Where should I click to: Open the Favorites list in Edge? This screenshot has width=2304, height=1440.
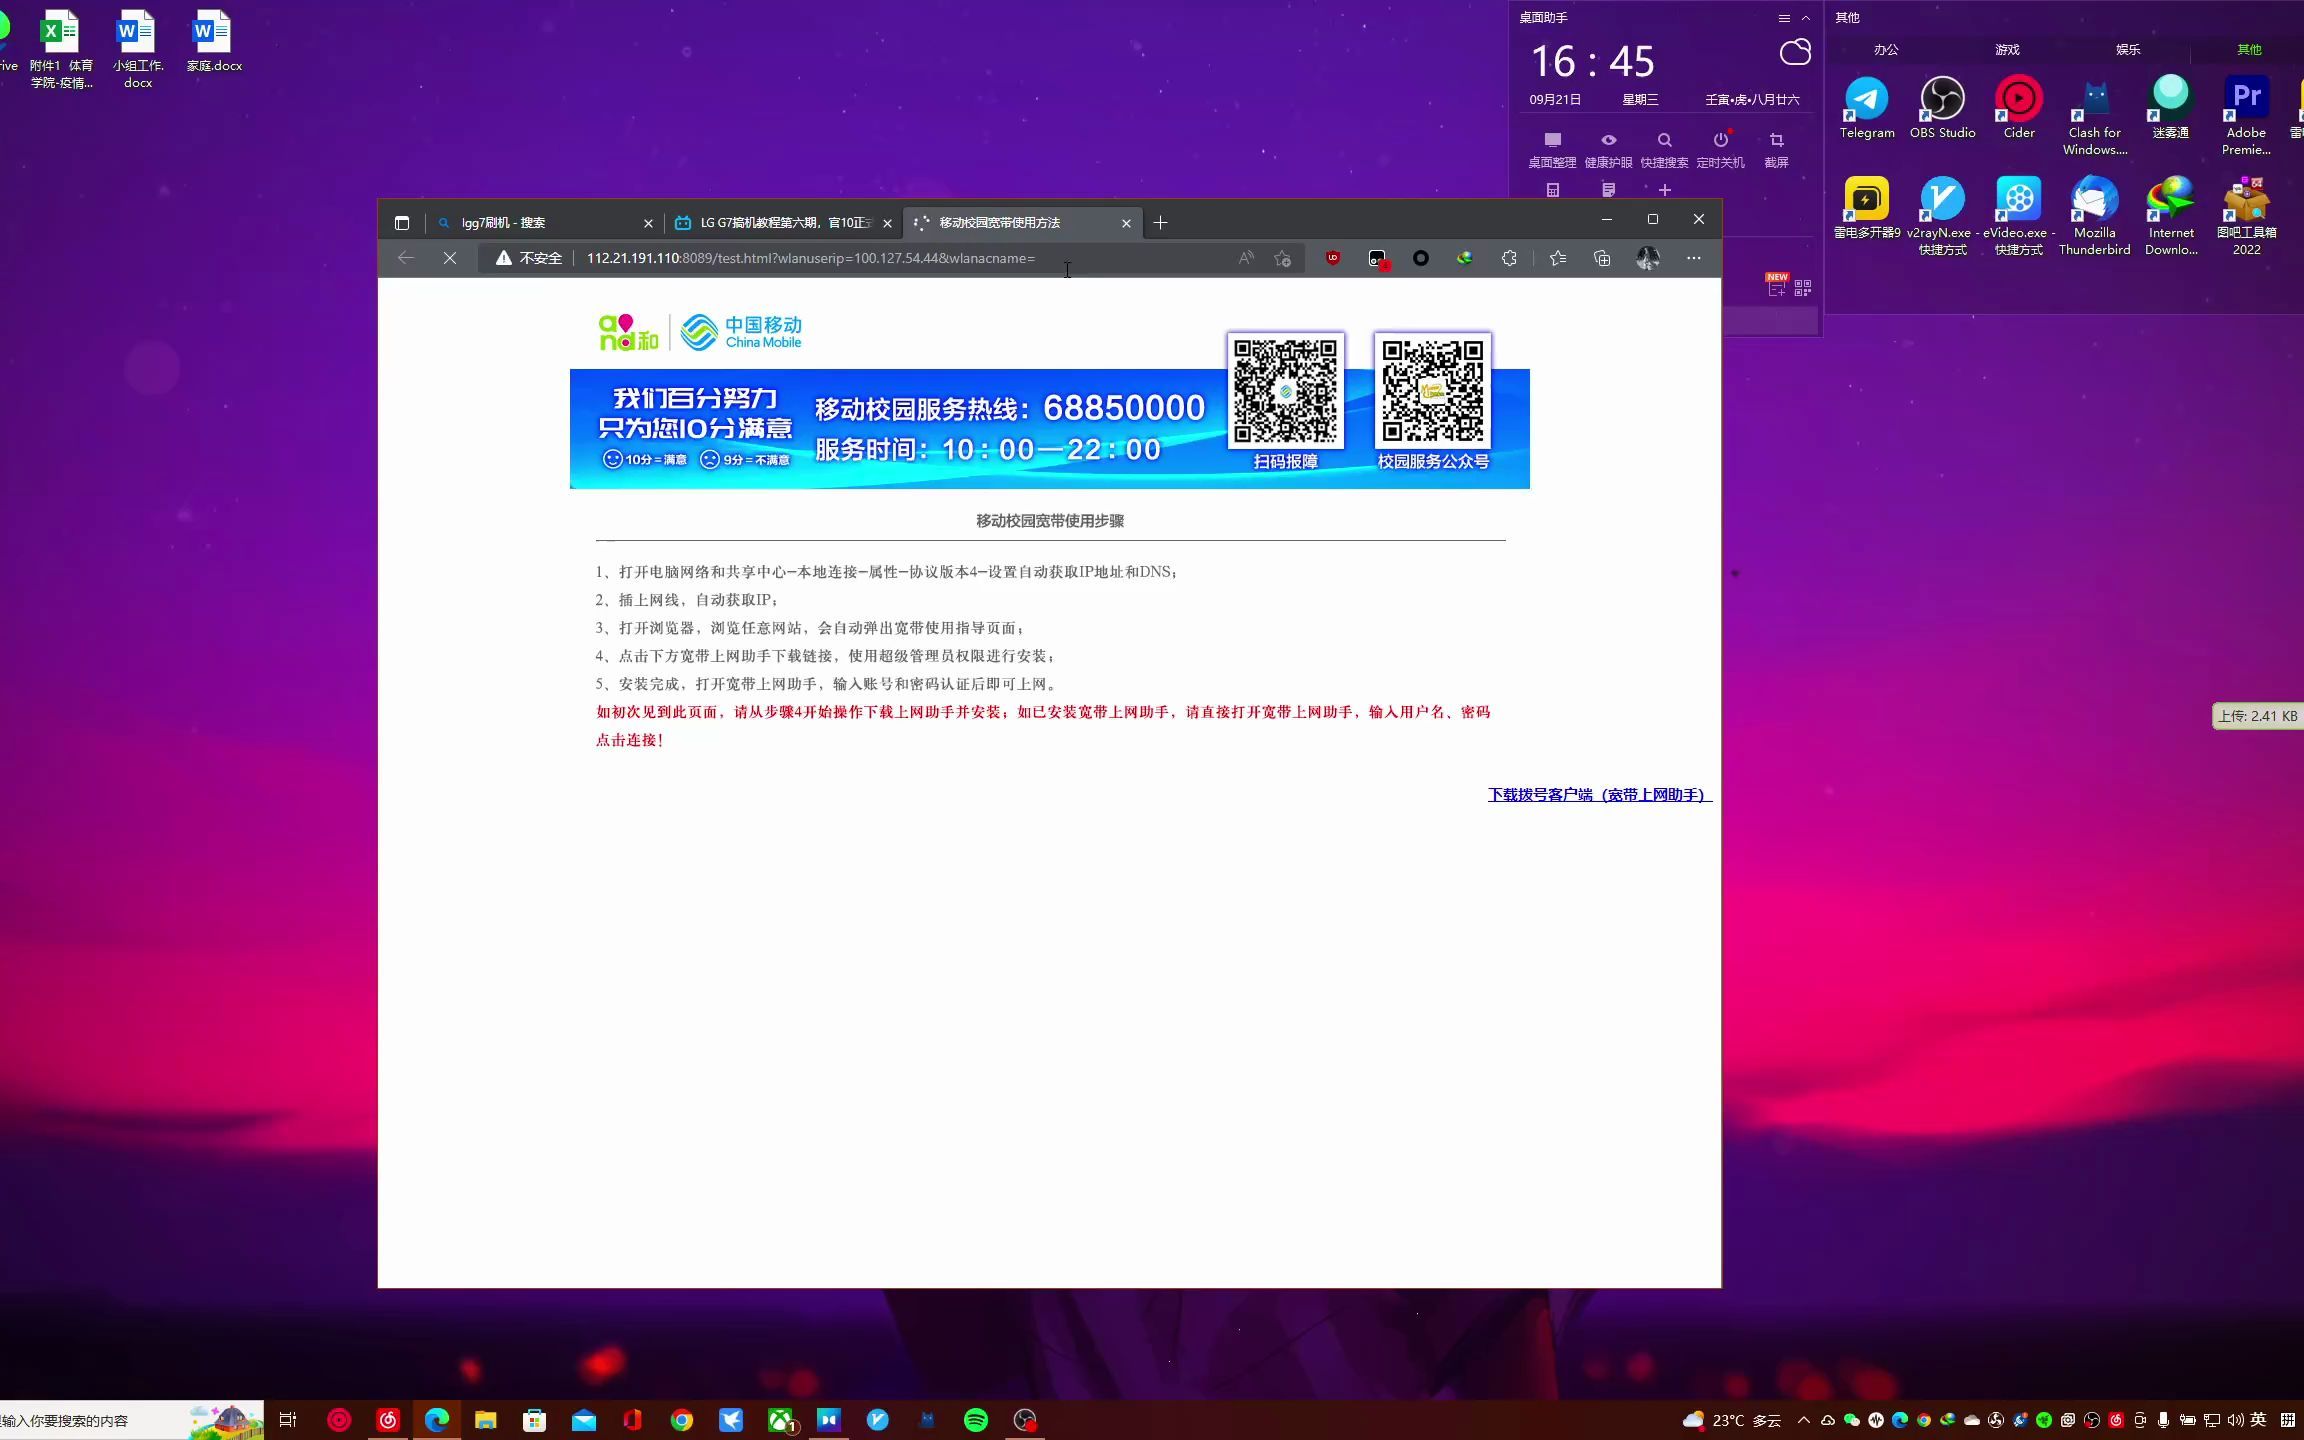pos(1558,258)
